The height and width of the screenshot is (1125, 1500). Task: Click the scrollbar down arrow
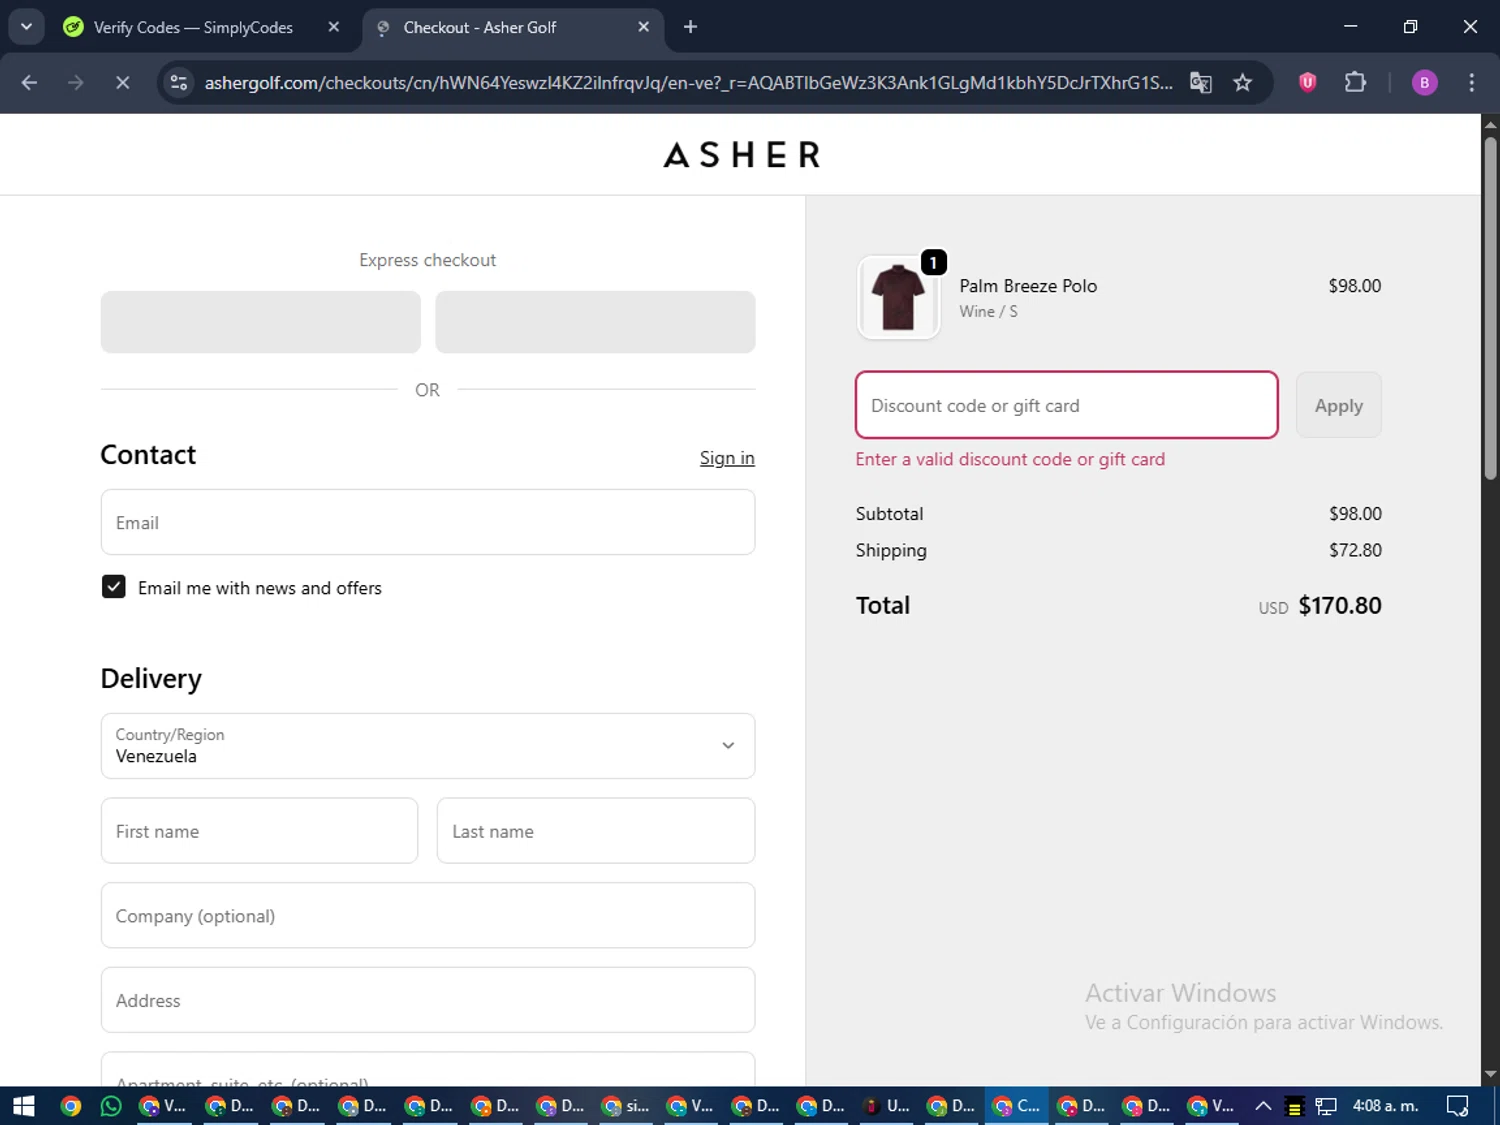(1490, 1075)
